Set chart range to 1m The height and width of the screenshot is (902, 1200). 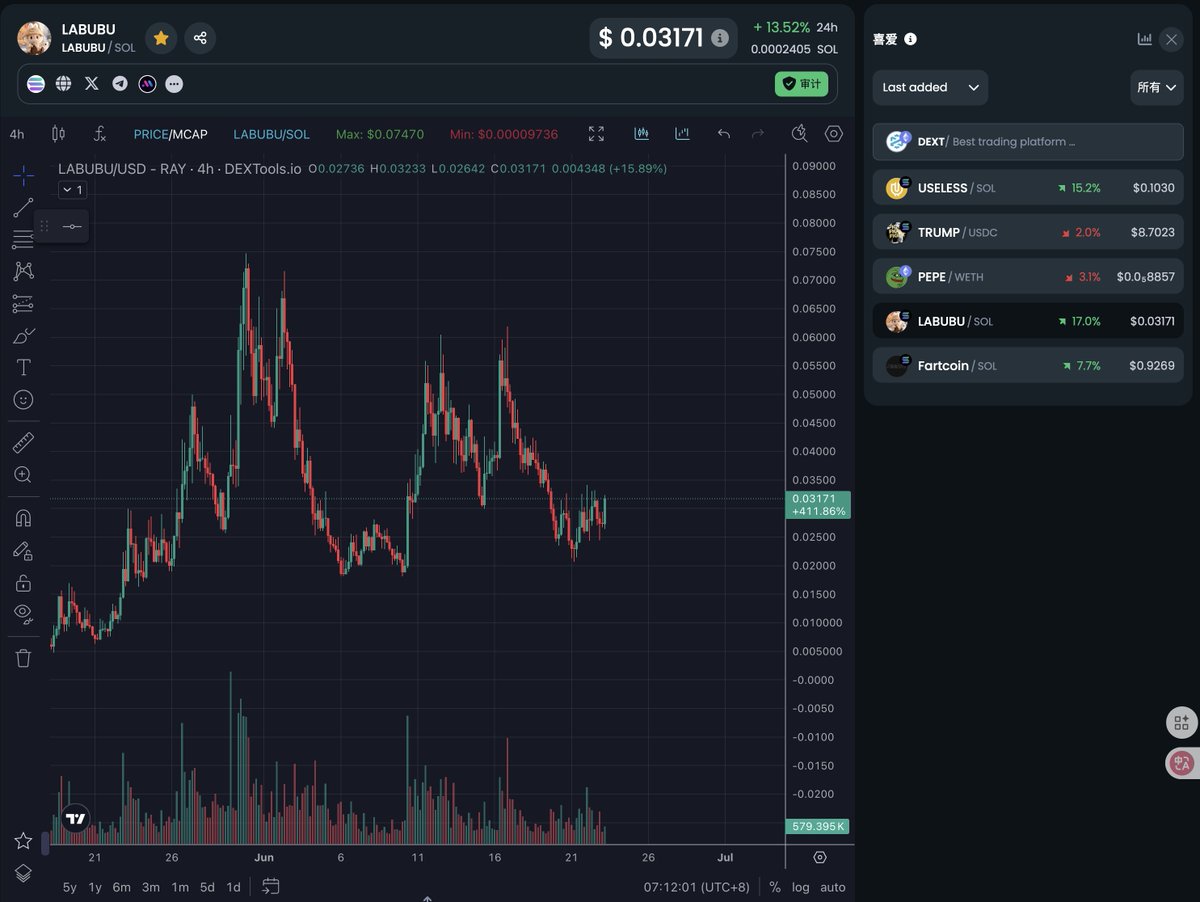[x=180, y=887]
